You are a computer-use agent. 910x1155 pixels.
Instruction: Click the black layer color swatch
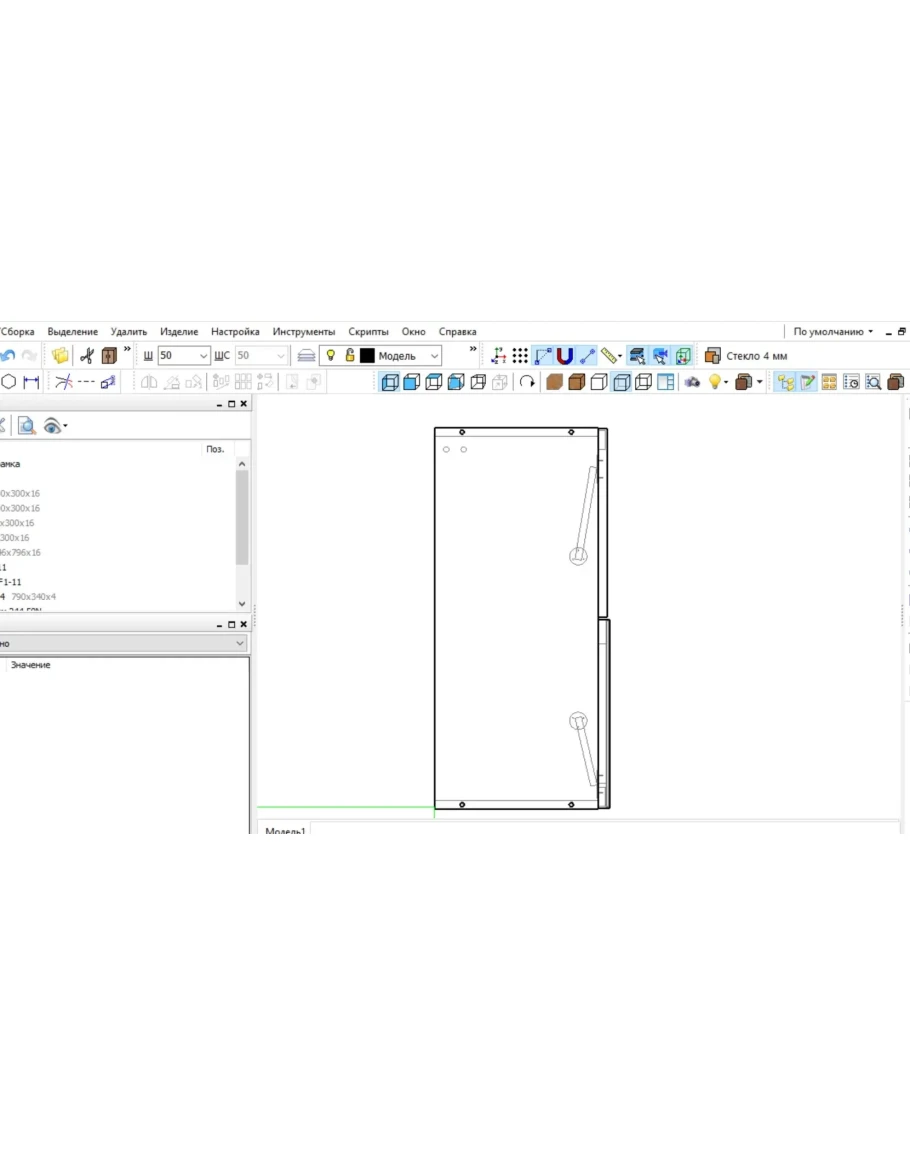pyautogui.click(x=367, y=356)
